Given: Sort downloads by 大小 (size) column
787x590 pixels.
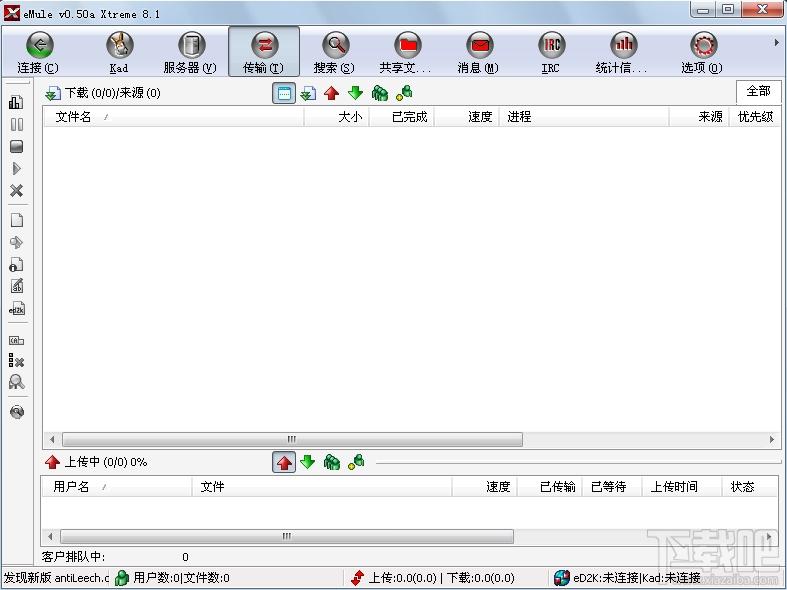Looking at the screenshot, I should pyautogui.click(x=337, y=117).
